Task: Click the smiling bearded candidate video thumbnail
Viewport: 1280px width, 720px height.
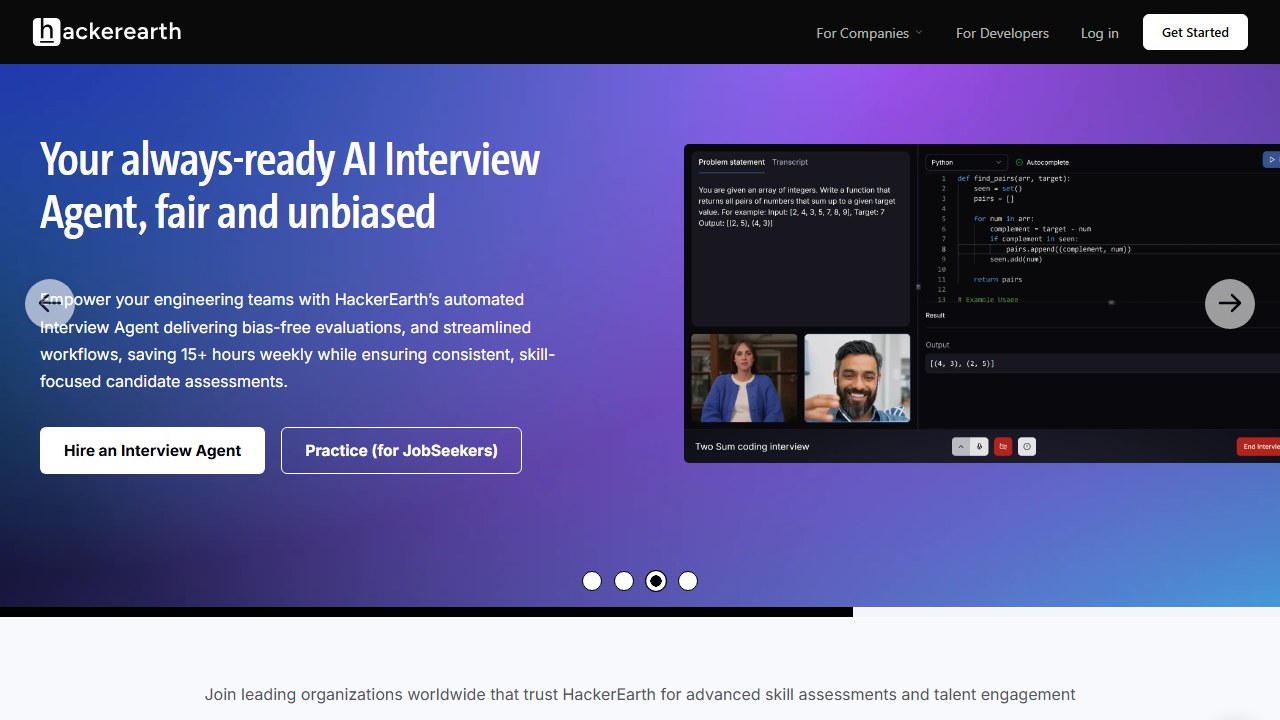Action: coord(857,378)
